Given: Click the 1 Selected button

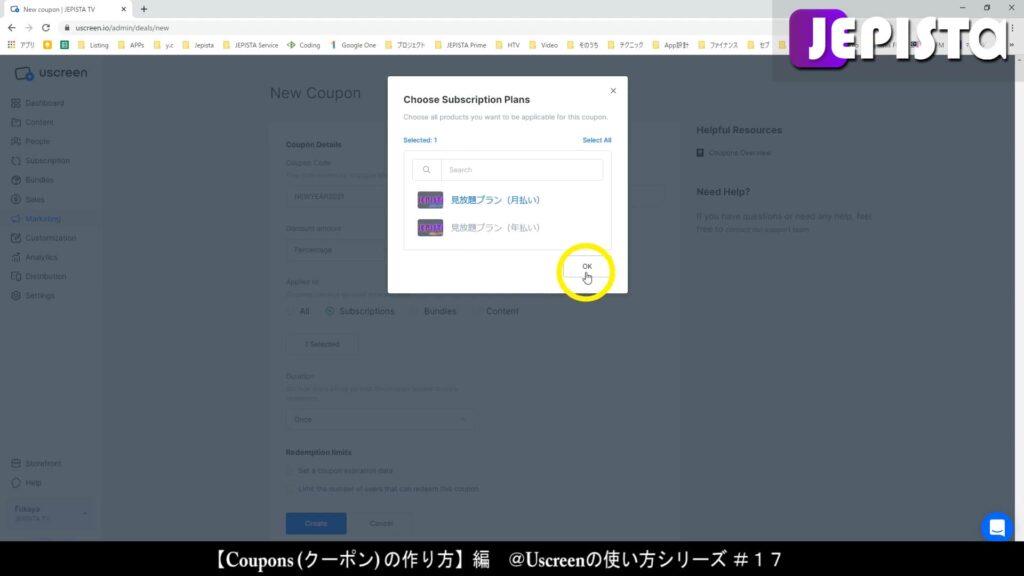Looking at the screenshot, I should click(322, 344).
